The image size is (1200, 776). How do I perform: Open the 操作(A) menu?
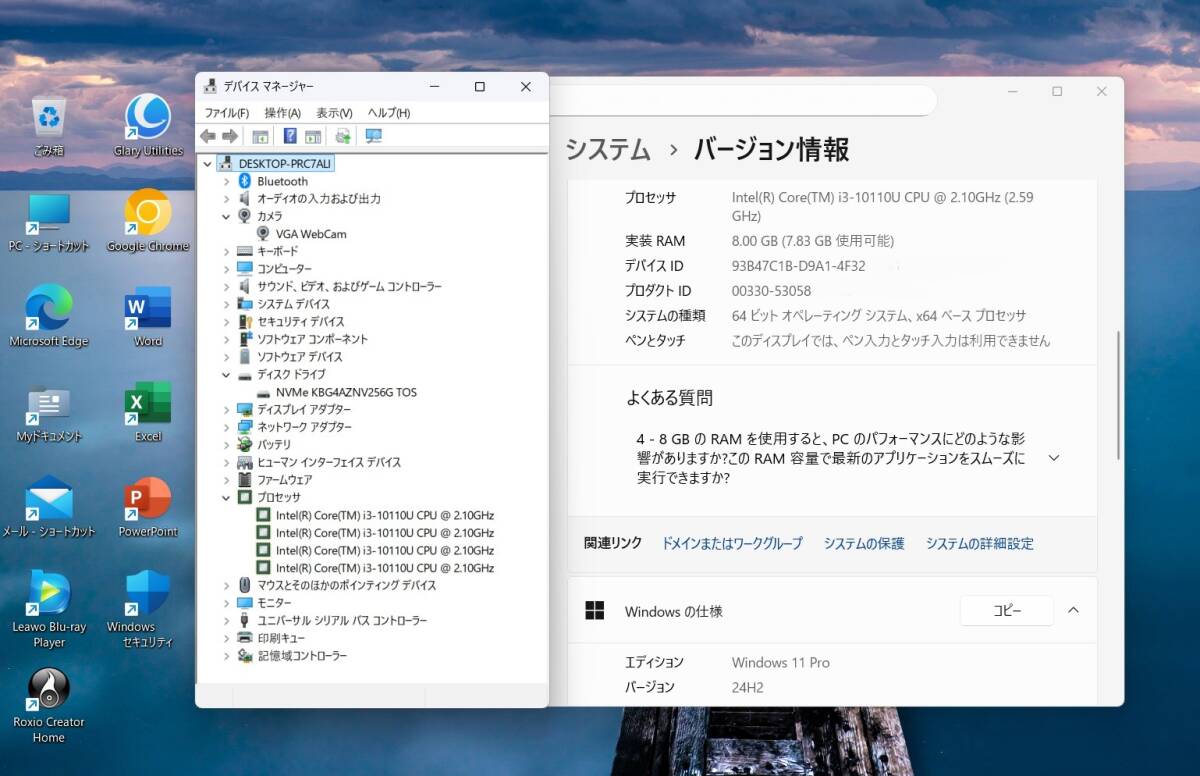point(282,113)
